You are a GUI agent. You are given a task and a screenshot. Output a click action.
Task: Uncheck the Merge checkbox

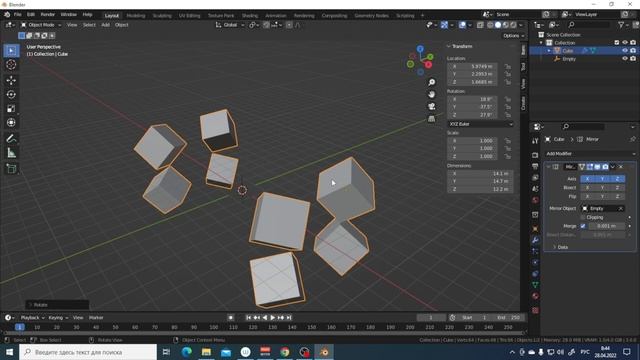pos(583,226)
